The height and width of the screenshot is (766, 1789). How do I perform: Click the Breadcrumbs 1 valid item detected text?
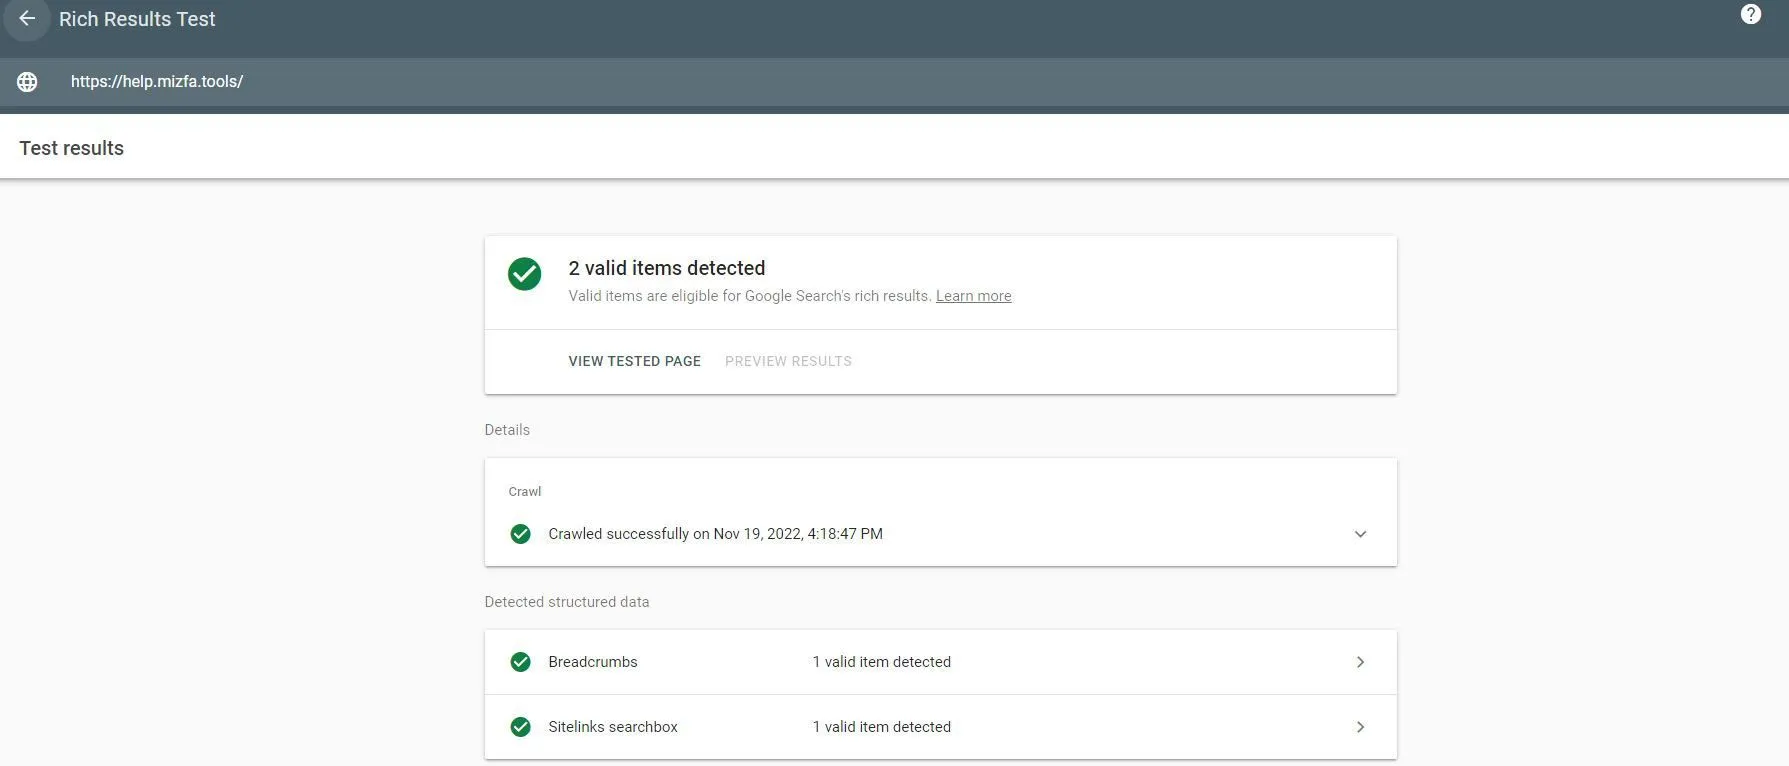click(881, 662)
